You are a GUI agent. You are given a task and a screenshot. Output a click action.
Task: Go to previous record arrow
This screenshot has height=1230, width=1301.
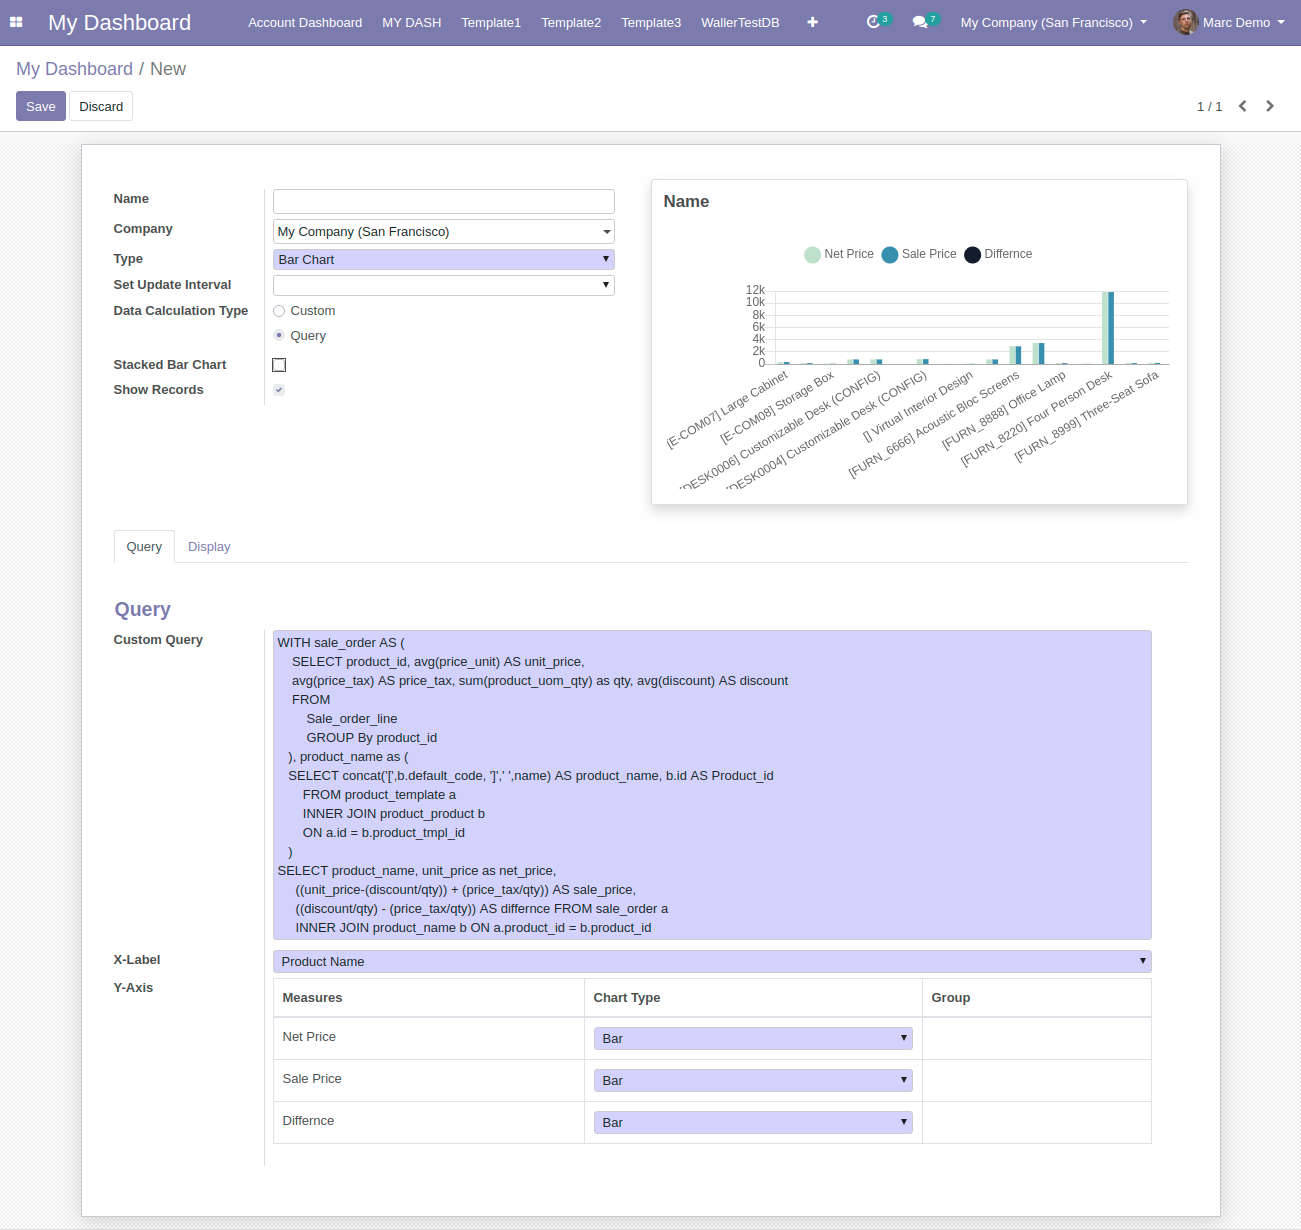tap(1243, 106)
